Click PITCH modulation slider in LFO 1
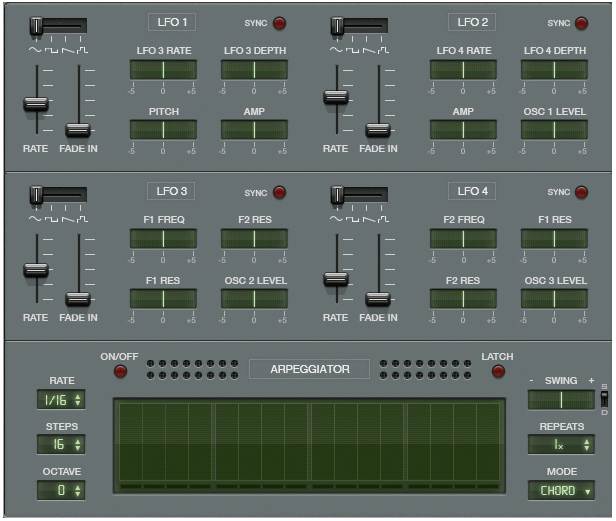This screenshot has width=616, height=521. pyautogui.click(x=163, y=130)
